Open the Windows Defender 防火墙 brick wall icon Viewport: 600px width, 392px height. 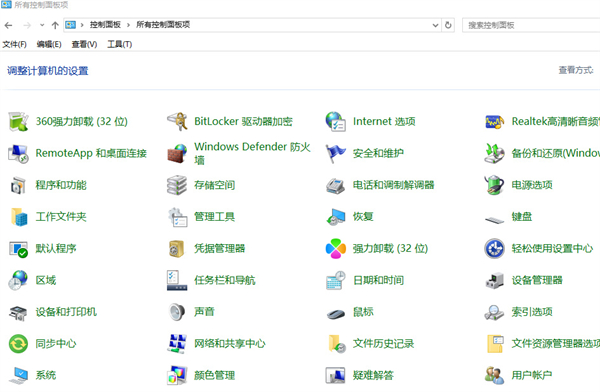[177, 154]
